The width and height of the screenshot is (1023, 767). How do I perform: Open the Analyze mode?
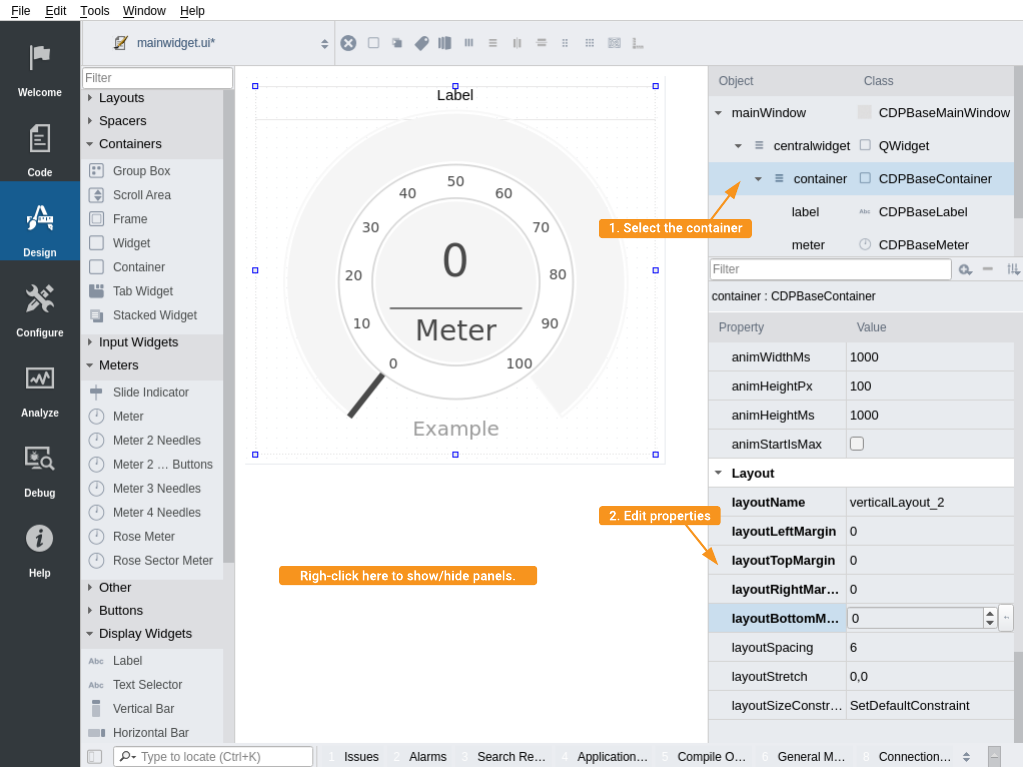[x=40, y=388]
